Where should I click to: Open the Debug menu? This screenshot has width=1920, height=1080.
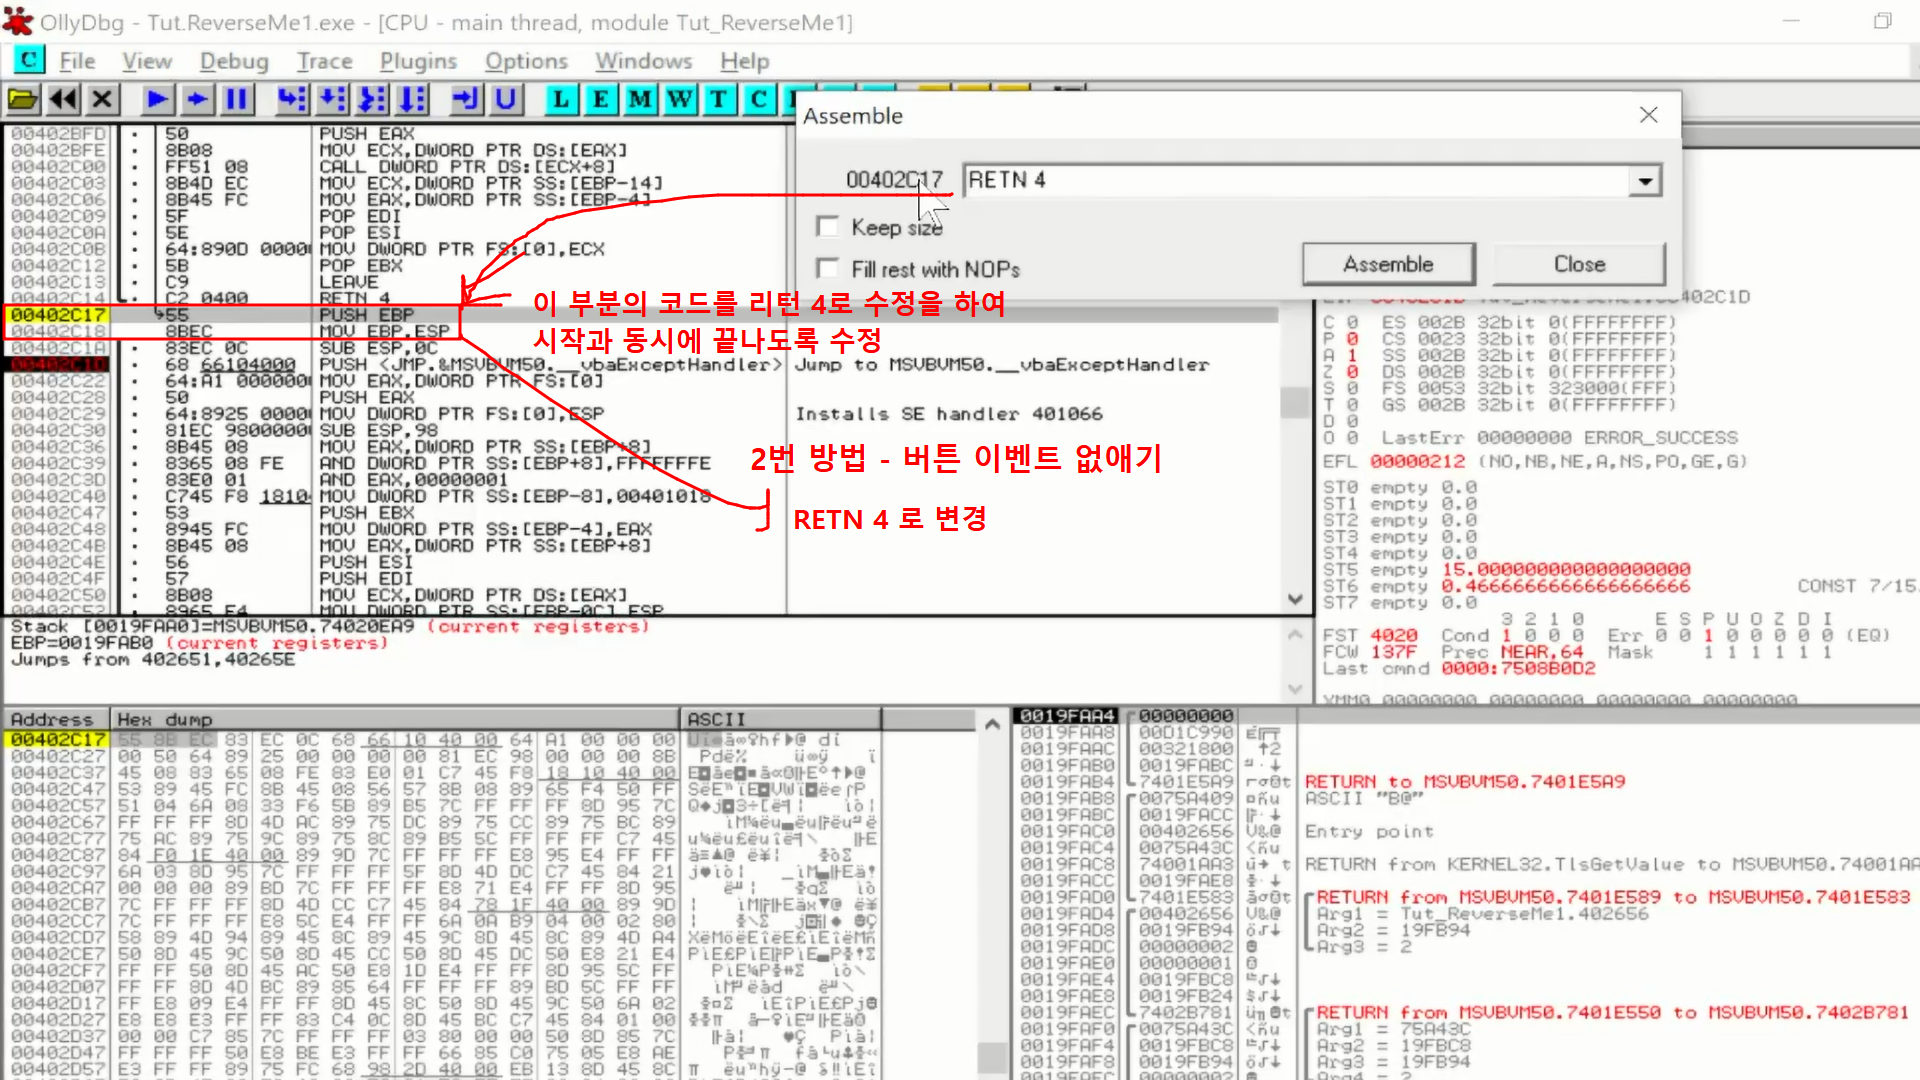[234, 61]
